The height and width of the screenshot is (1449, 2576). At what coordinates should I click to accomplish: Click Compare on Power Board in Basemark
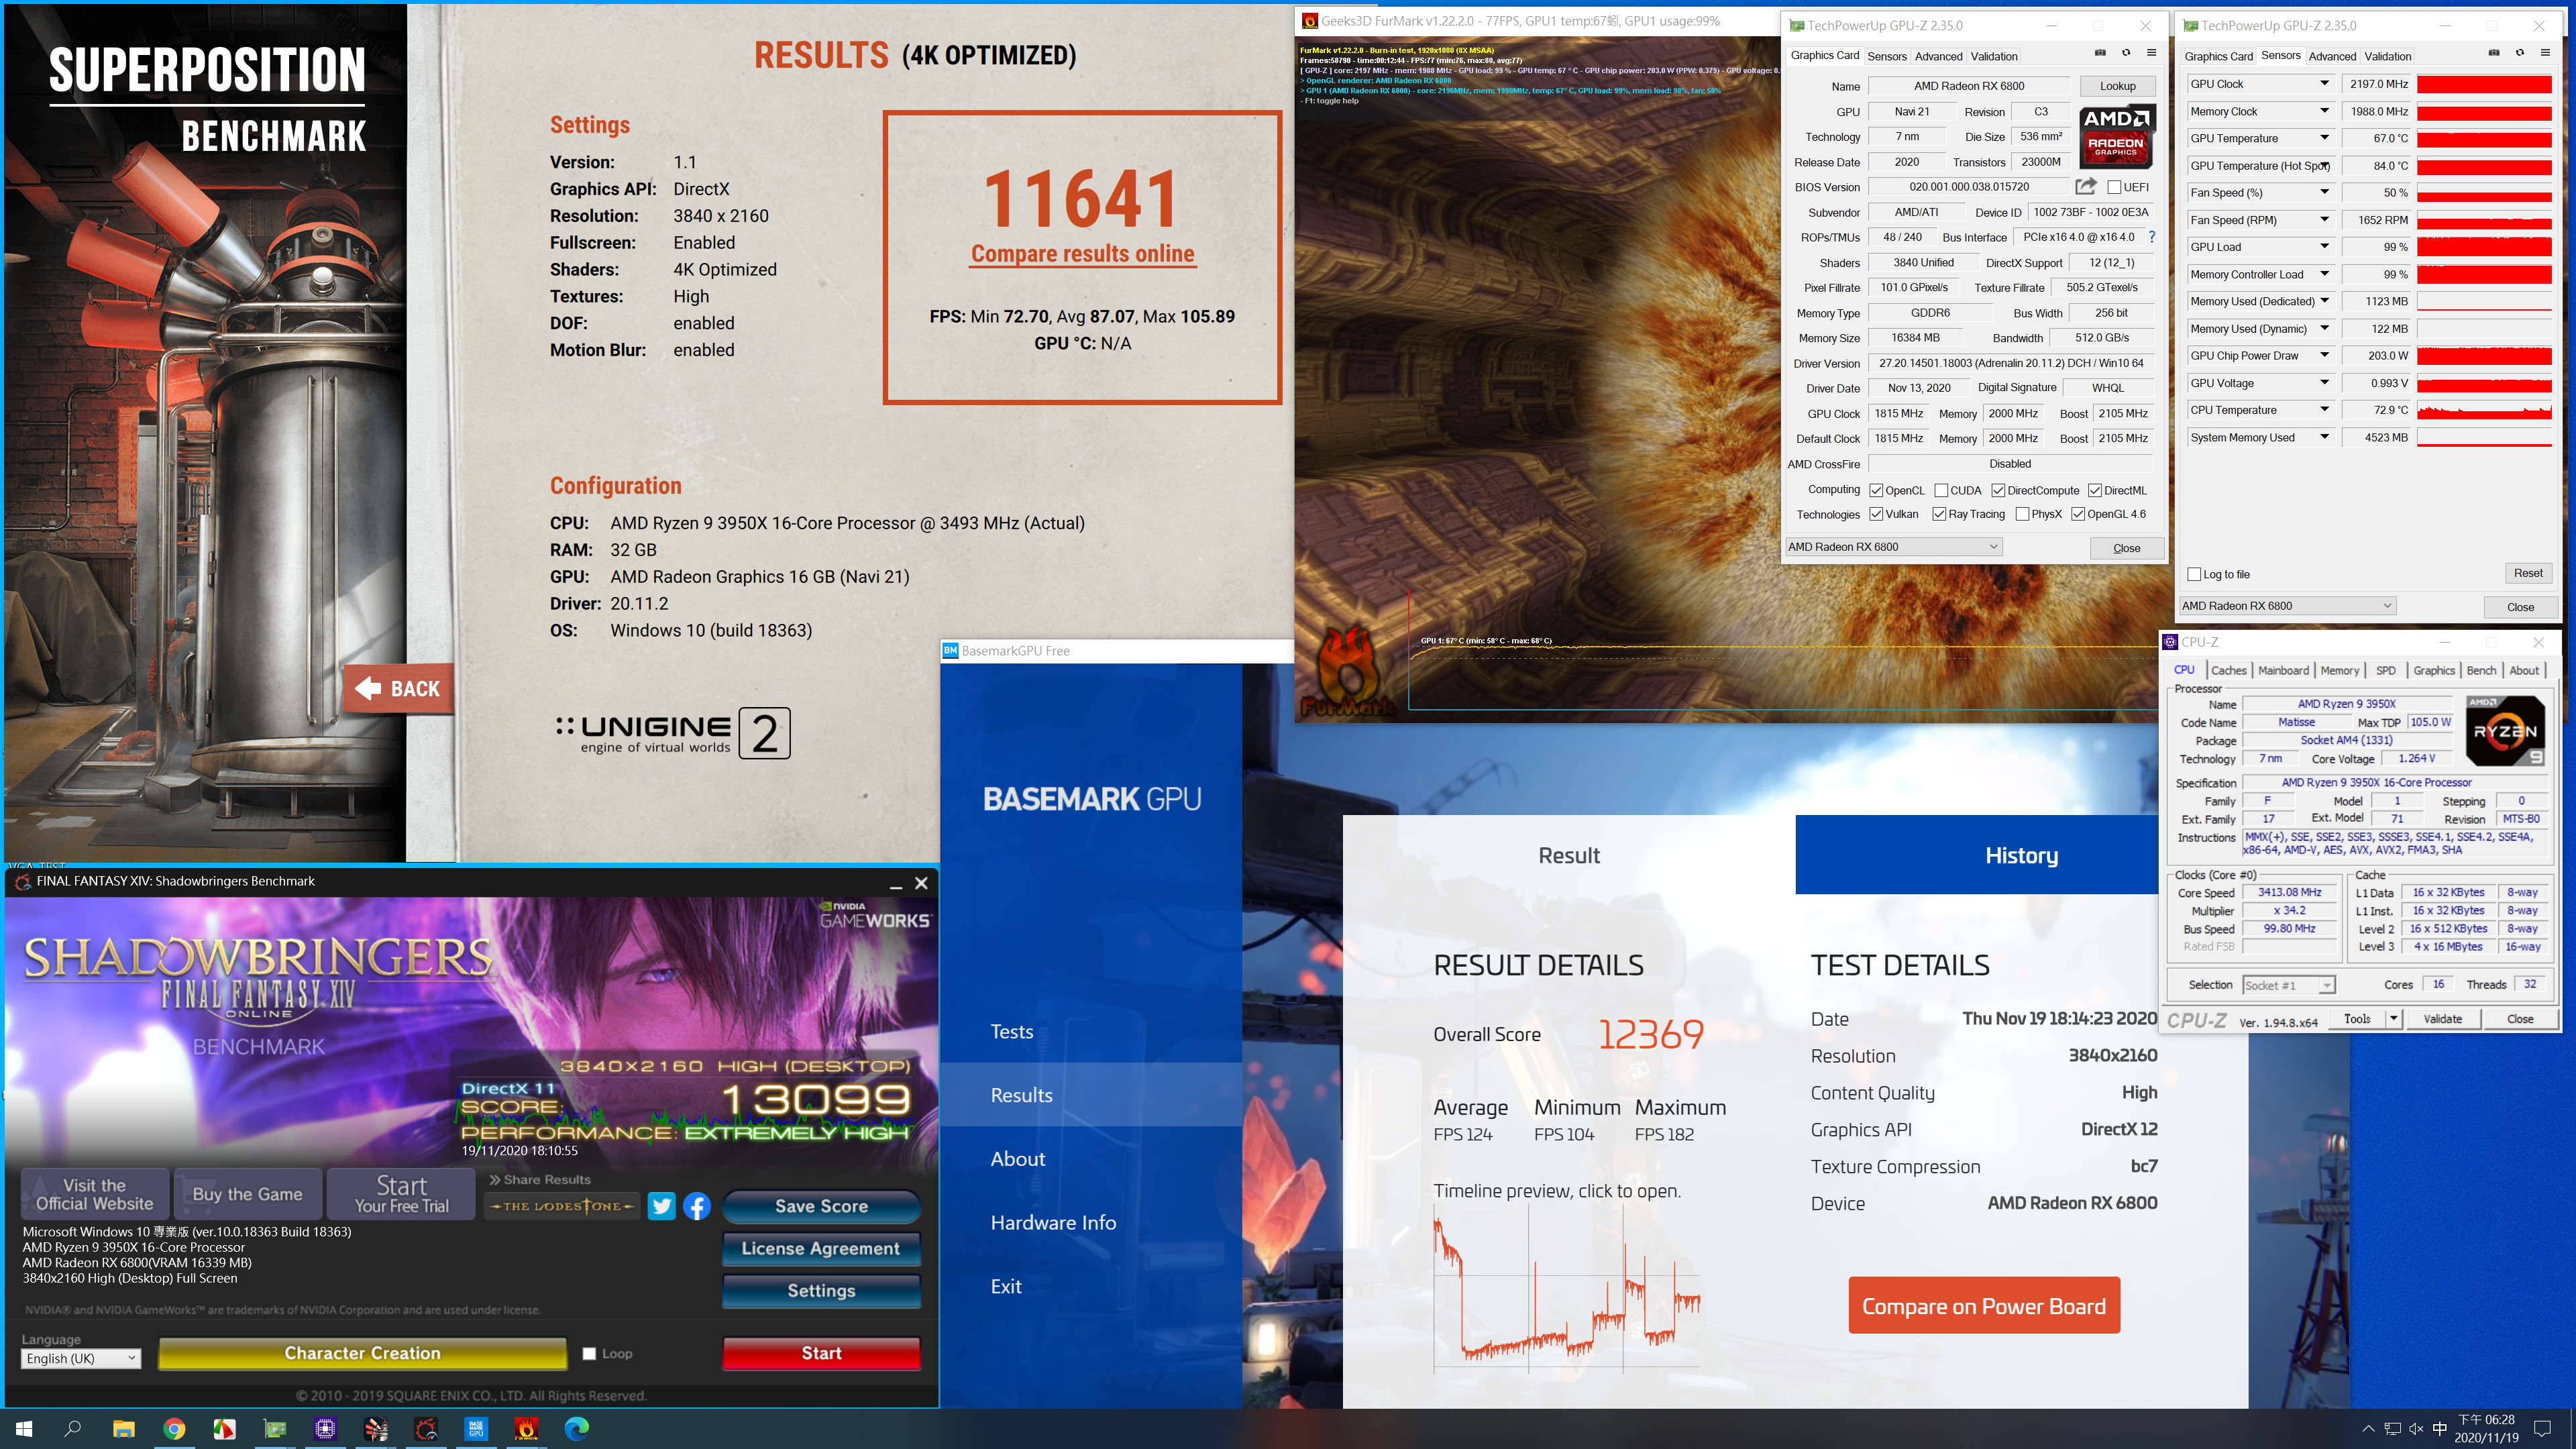point(1984,1305)
